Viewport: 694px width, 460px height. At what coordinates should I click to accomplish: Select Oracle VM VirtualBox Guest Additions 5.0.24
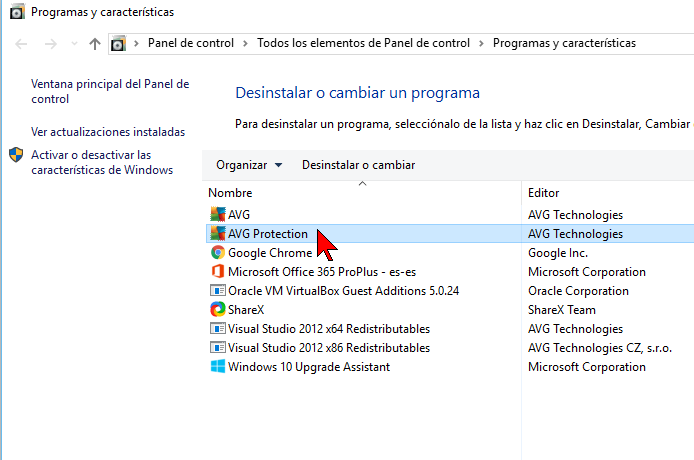click(x=343, y=291)
